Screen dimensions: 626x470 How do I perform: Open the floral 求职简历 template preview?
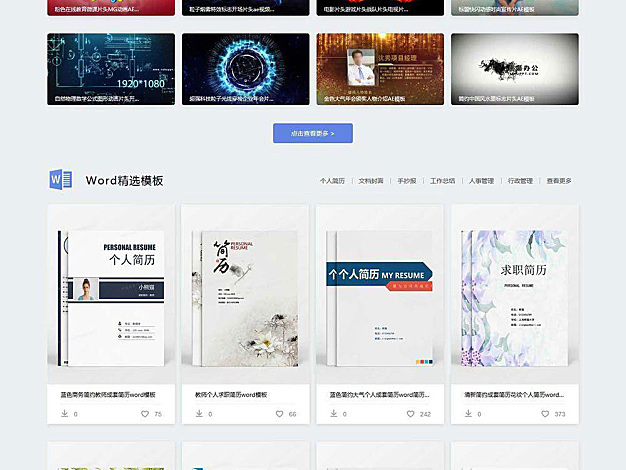(515, 295)
